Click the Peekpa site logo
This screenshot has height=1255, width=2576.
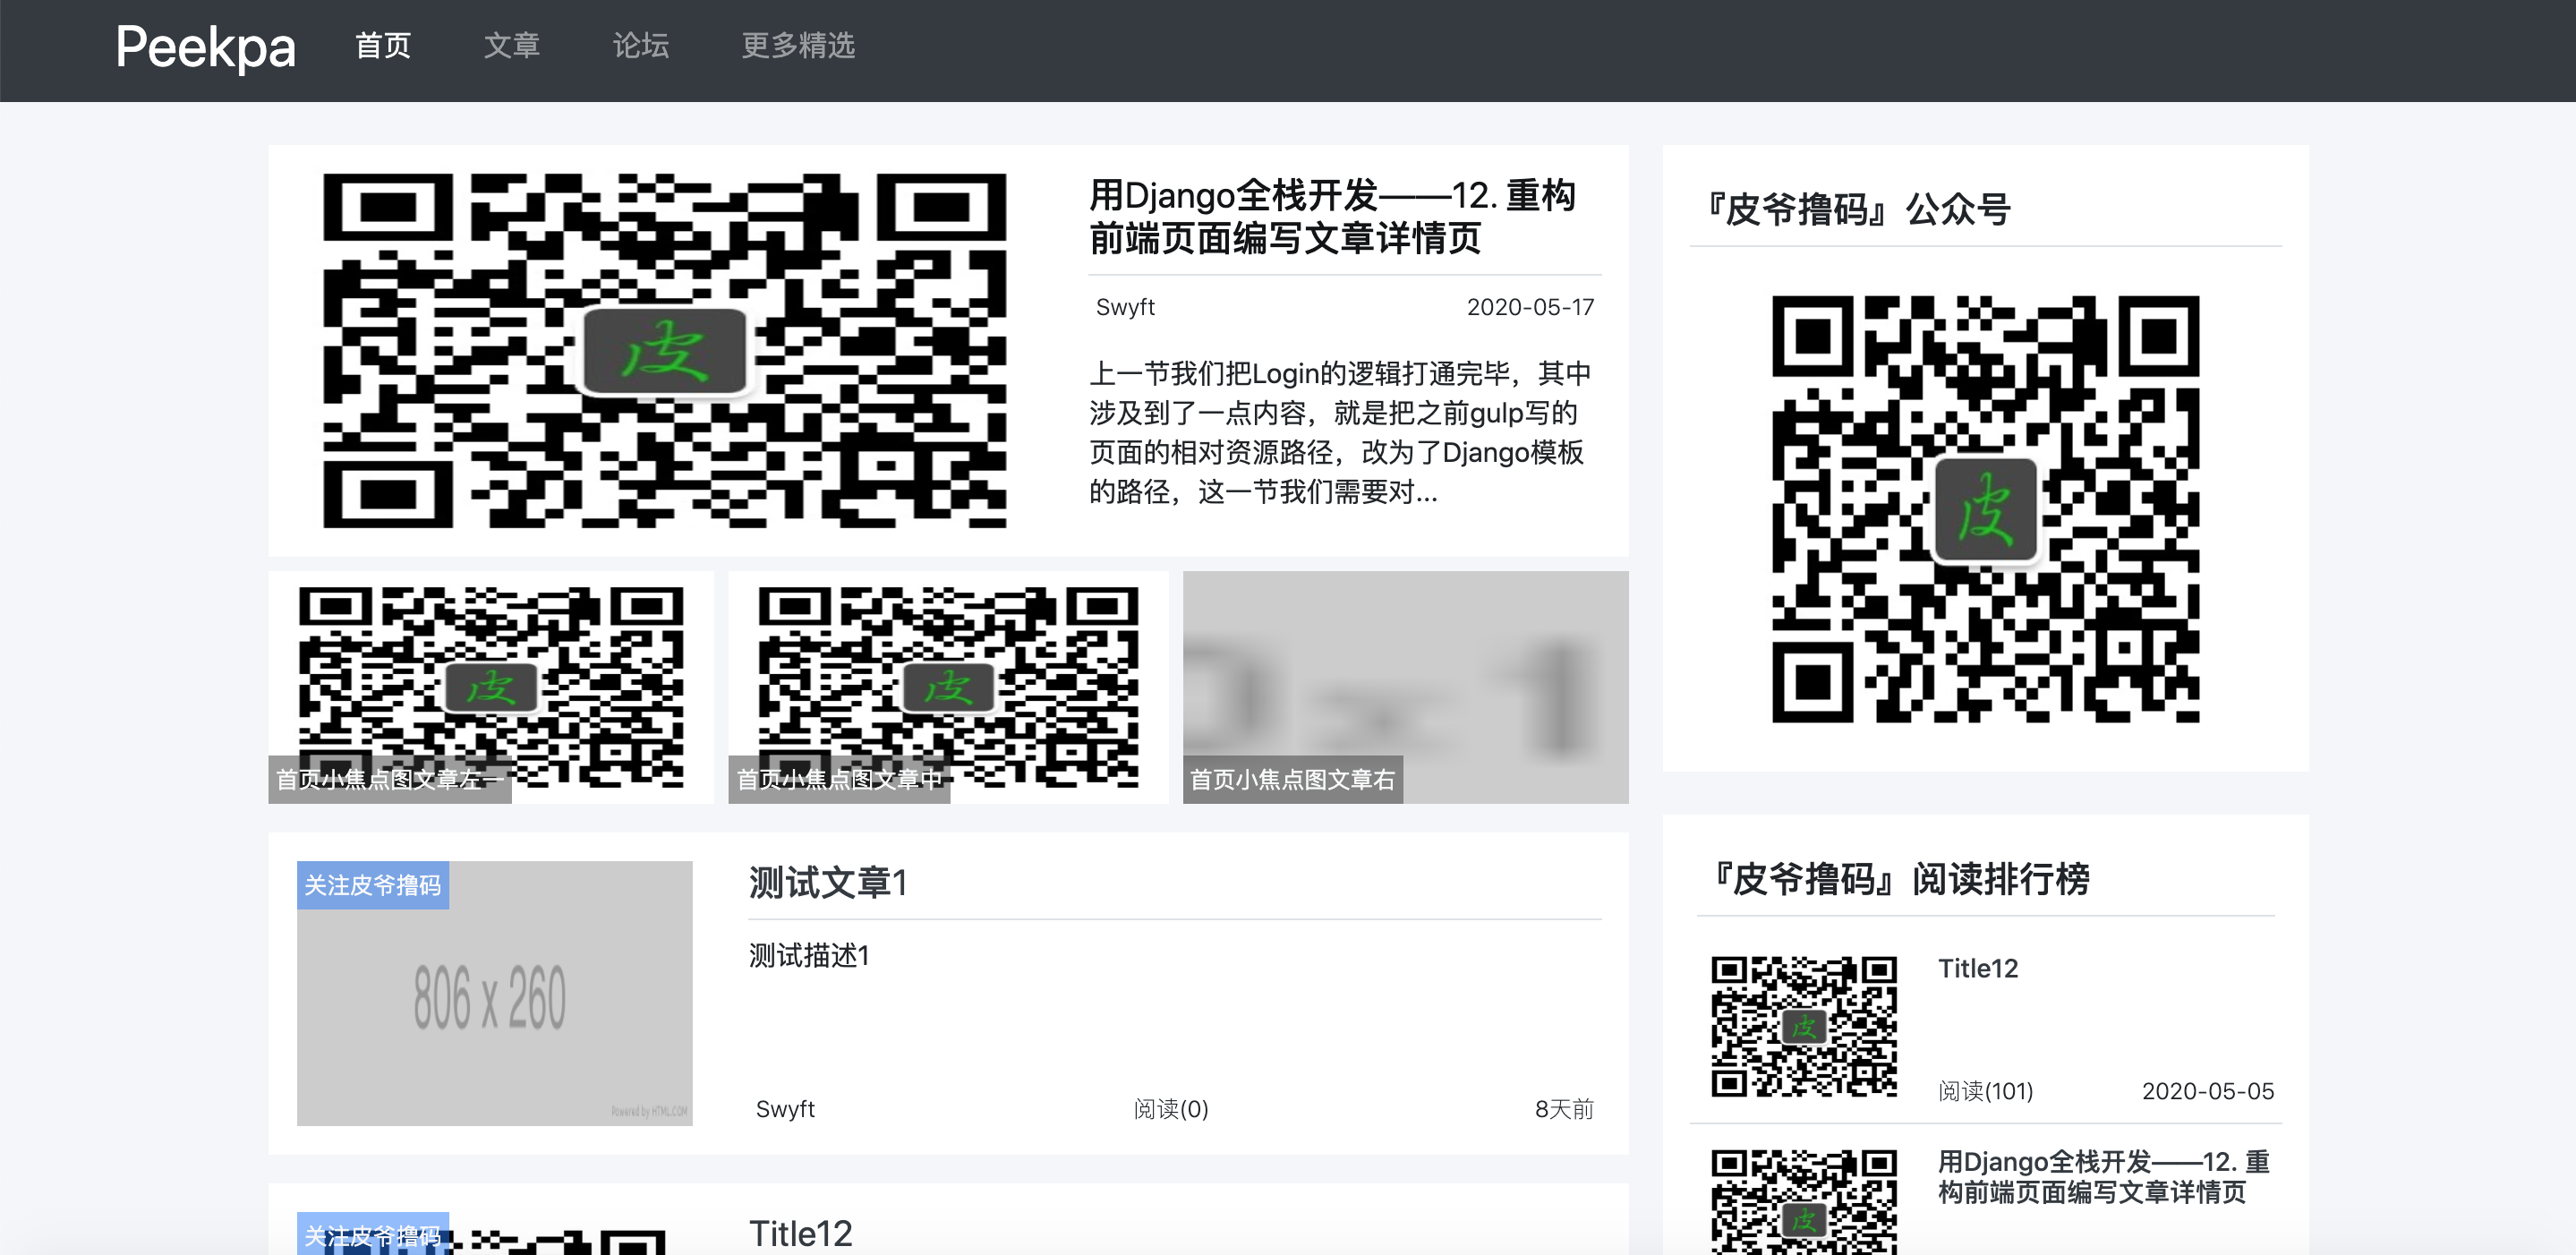pos(205,47)
